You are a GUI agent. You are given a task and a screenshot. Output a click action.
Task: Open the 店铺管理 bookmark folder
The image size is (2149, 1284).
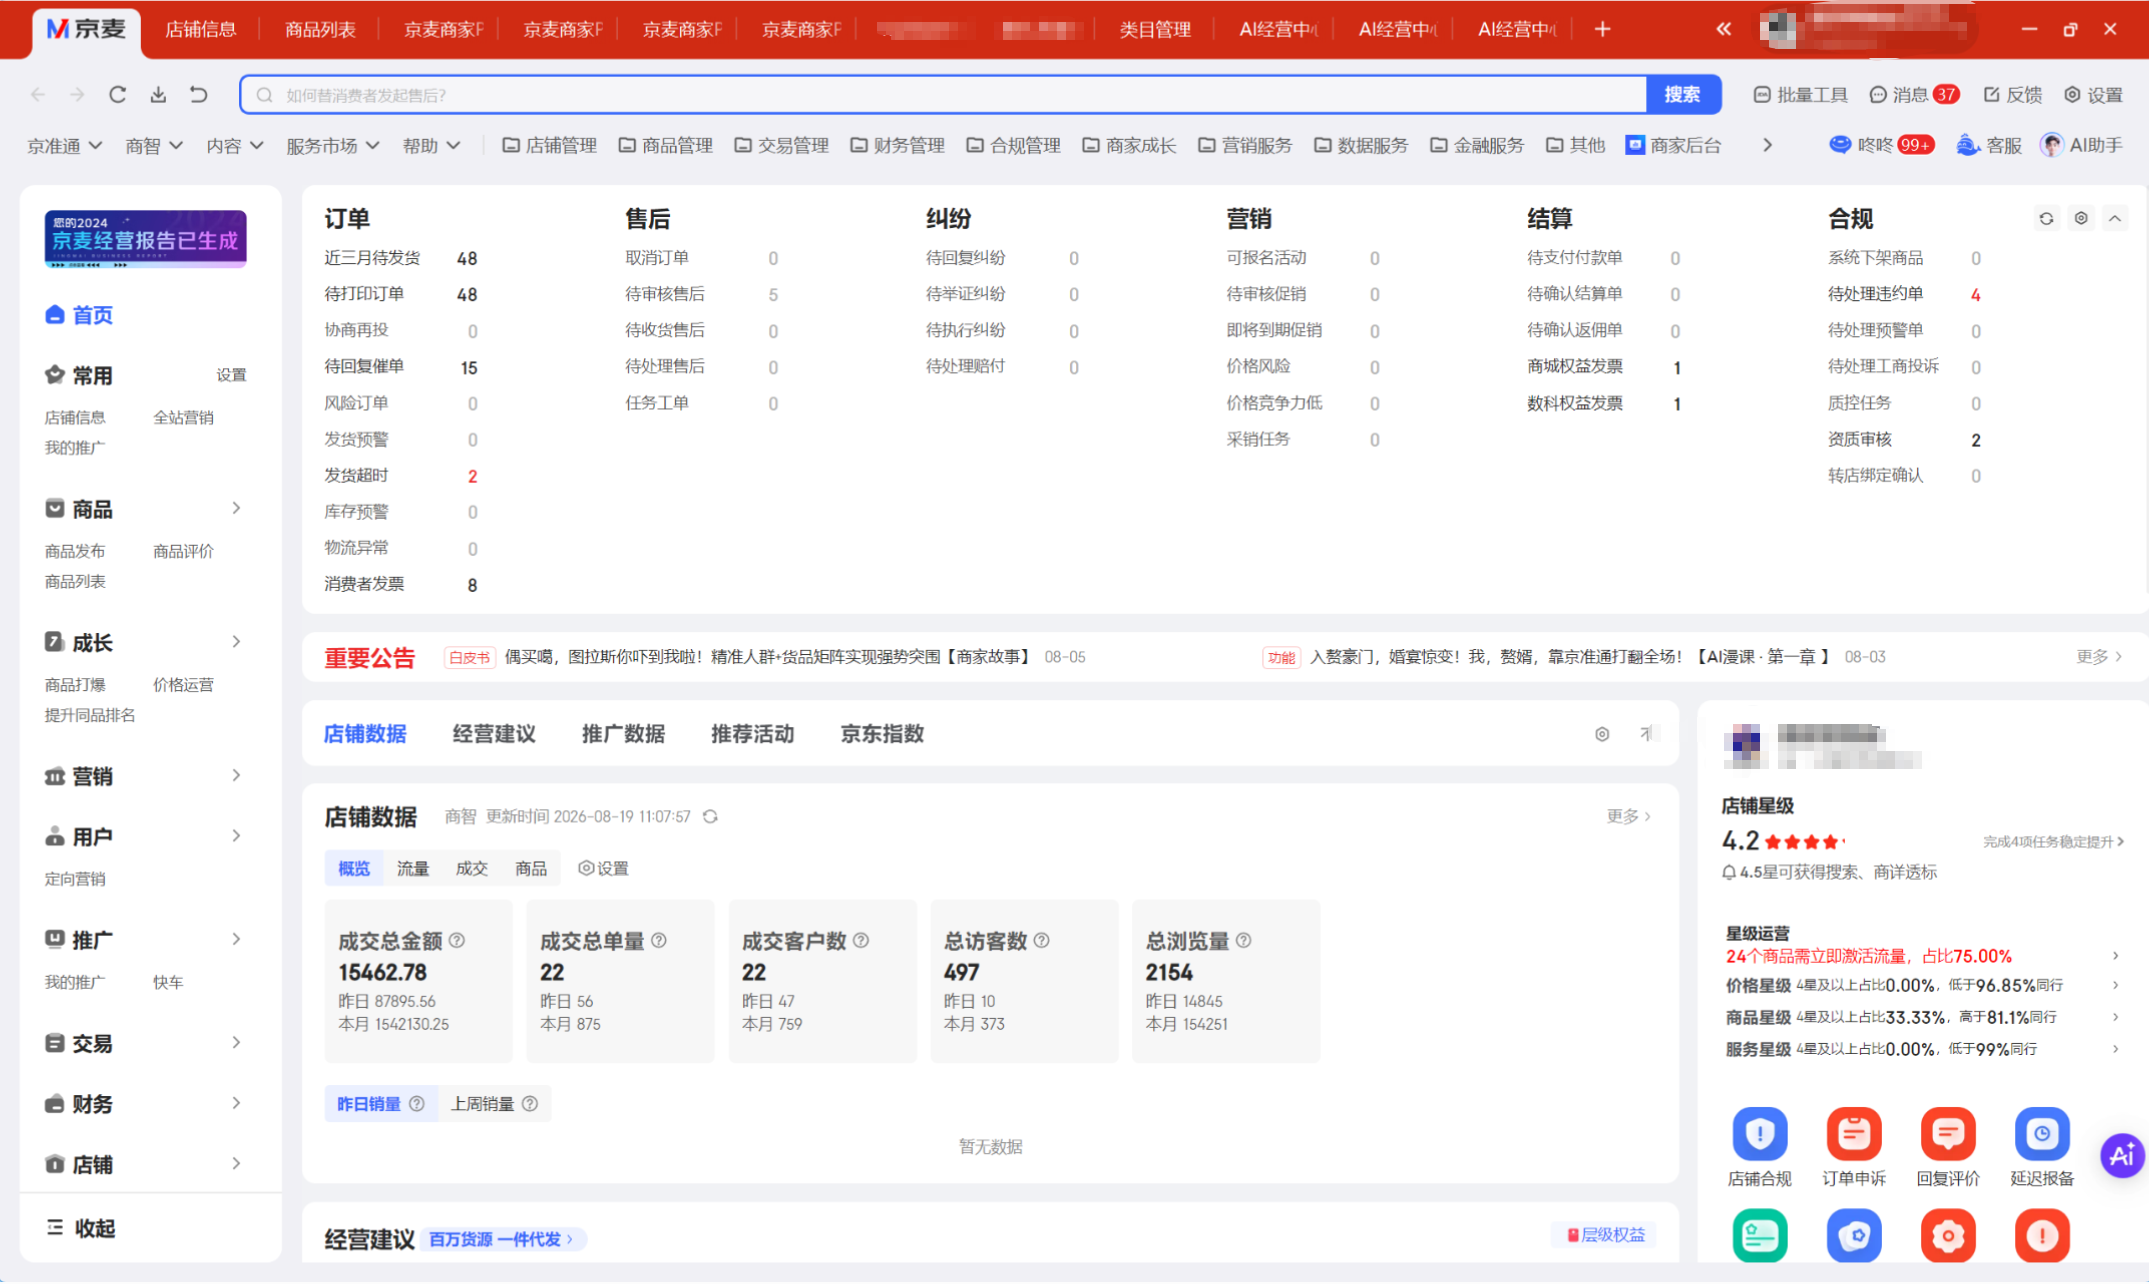pyautogui.click(x=549, y=145)
